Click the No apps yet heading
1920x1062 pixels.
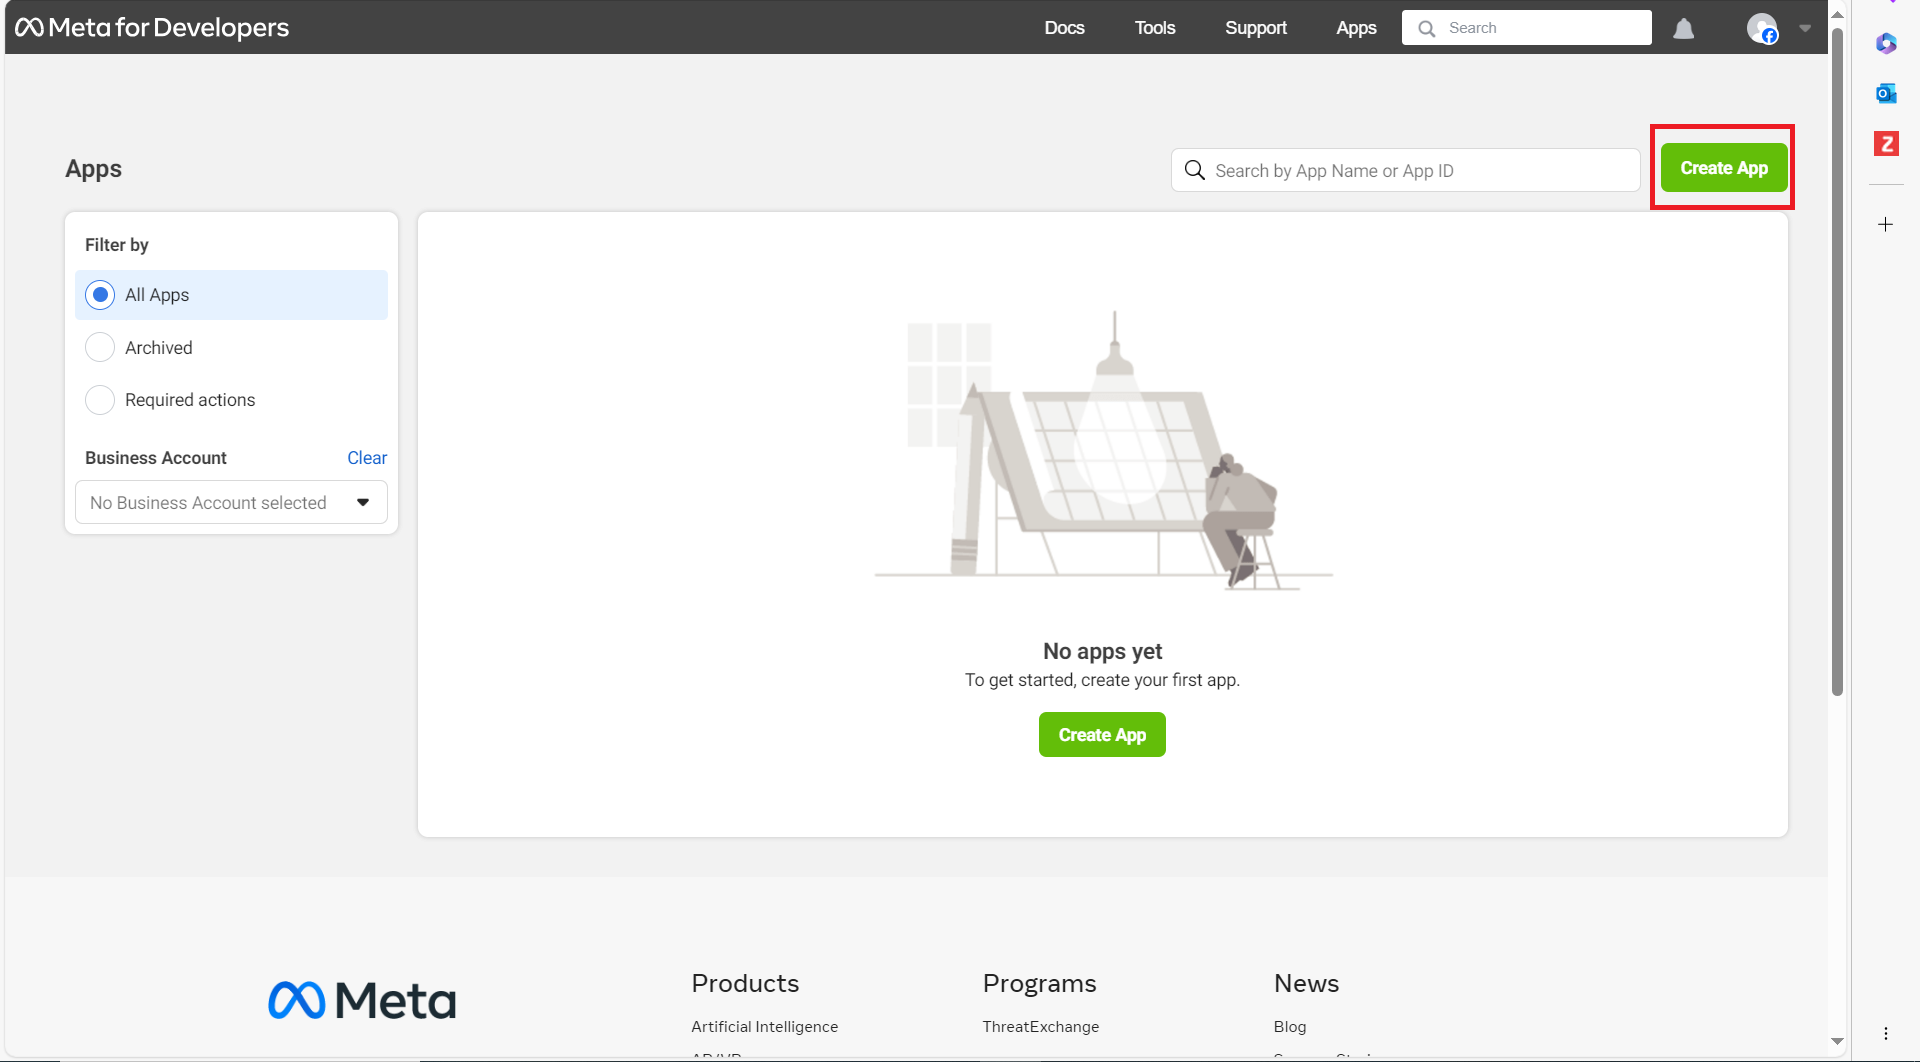1102,651
